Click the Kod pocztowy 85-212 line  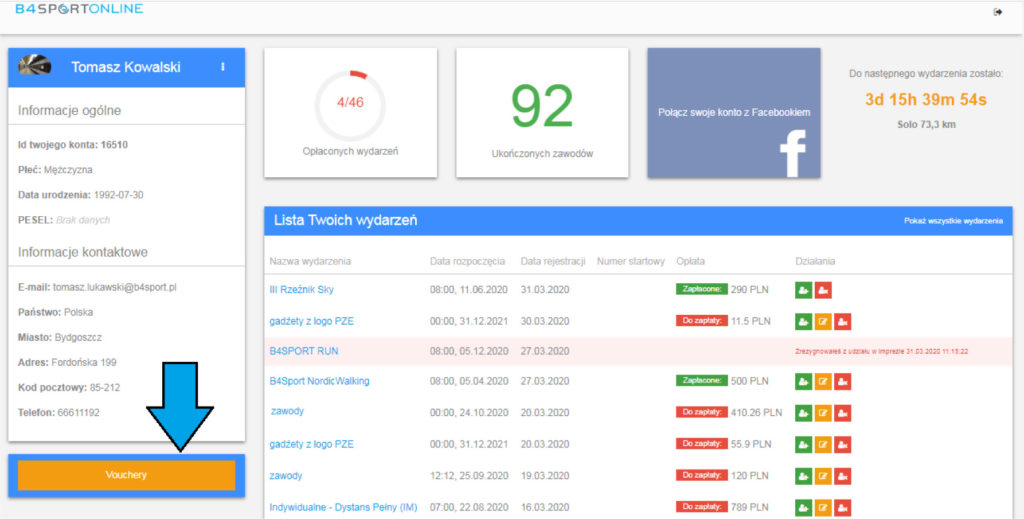tap(69, 388)
